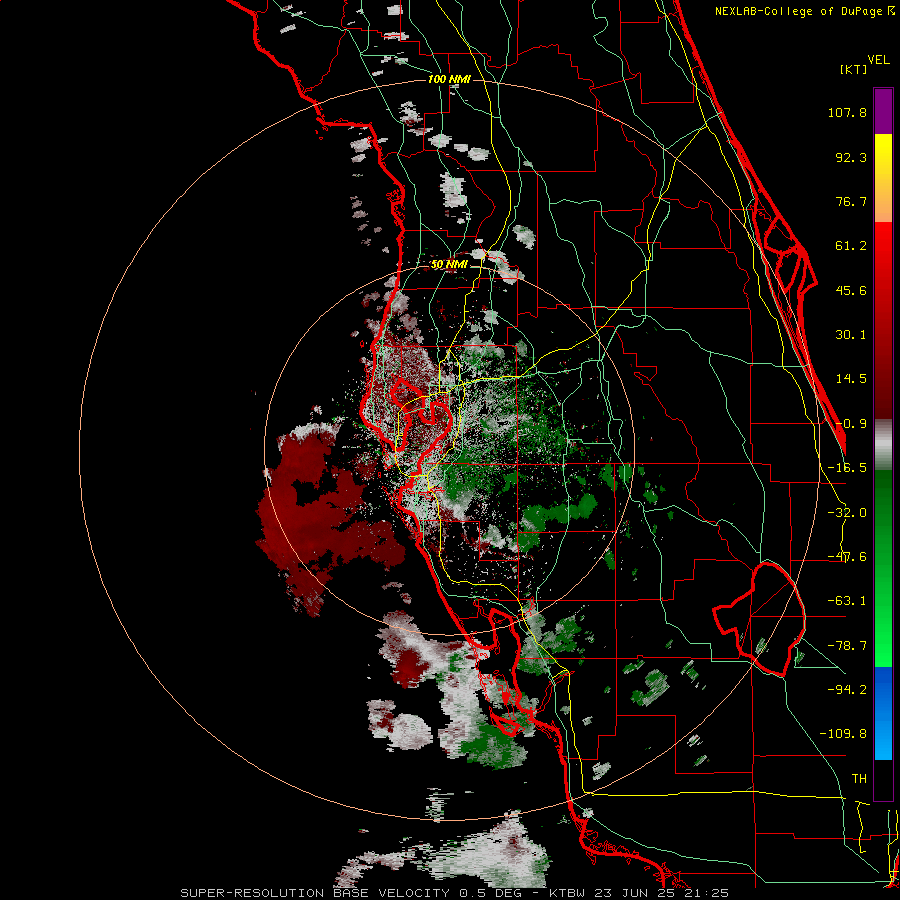Click the 107.8 velocity scale value
Image resolution: width=900 pixels, height=900 pixels.
point(847,112)
